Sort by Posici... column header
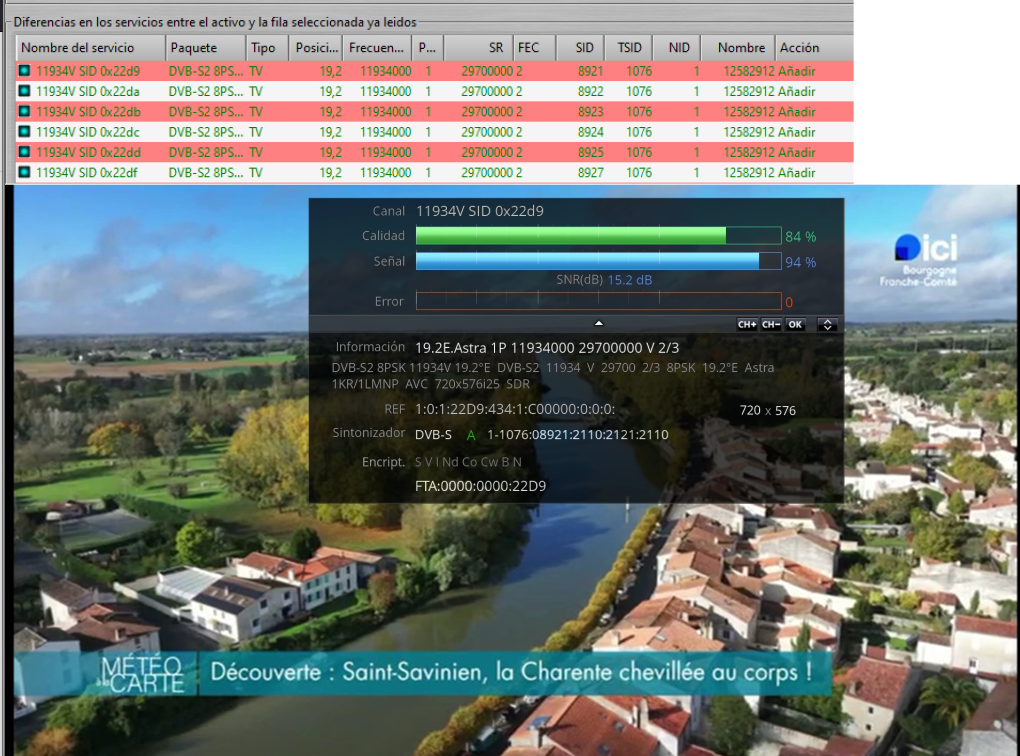The height and width of the screenshot is (756, 1020). 316,47
